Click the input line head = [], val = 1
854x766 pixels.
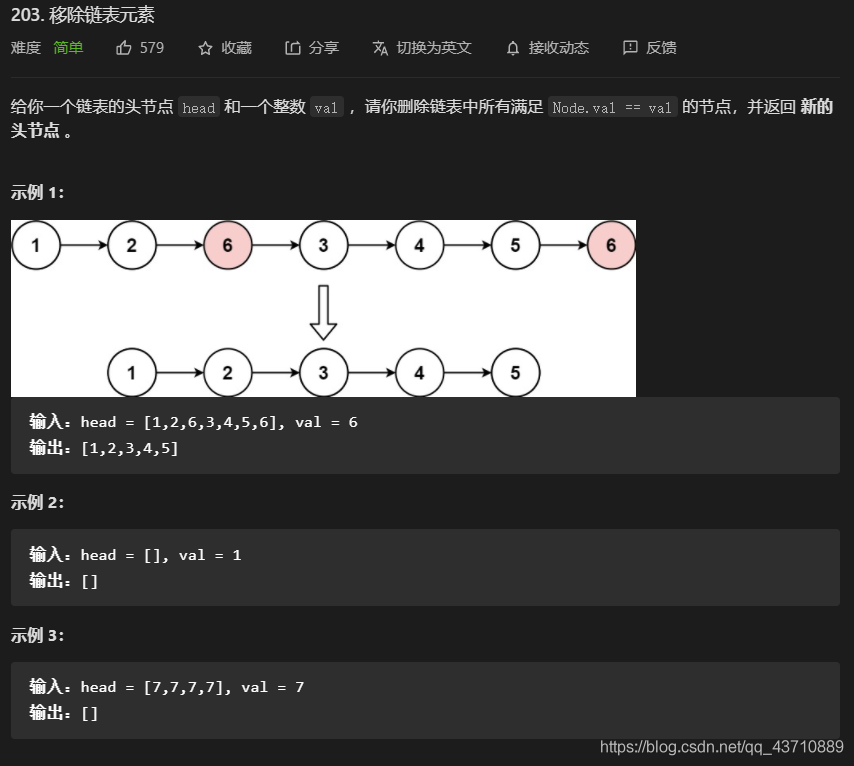pyautogui.click(x=135, y=555)
